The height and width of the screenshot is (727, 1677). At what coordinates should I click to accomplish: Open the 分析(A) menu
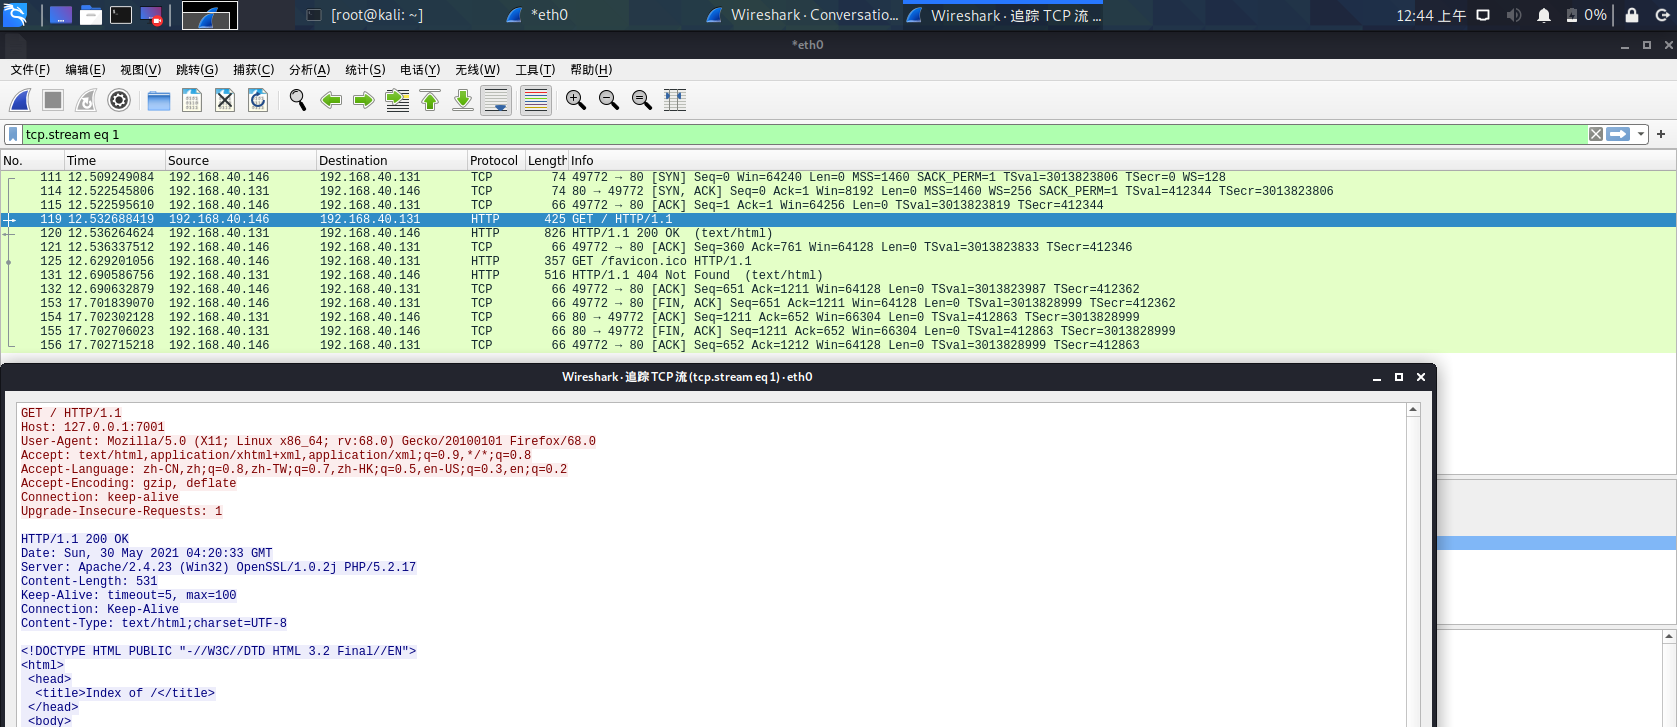coord(309,70)
